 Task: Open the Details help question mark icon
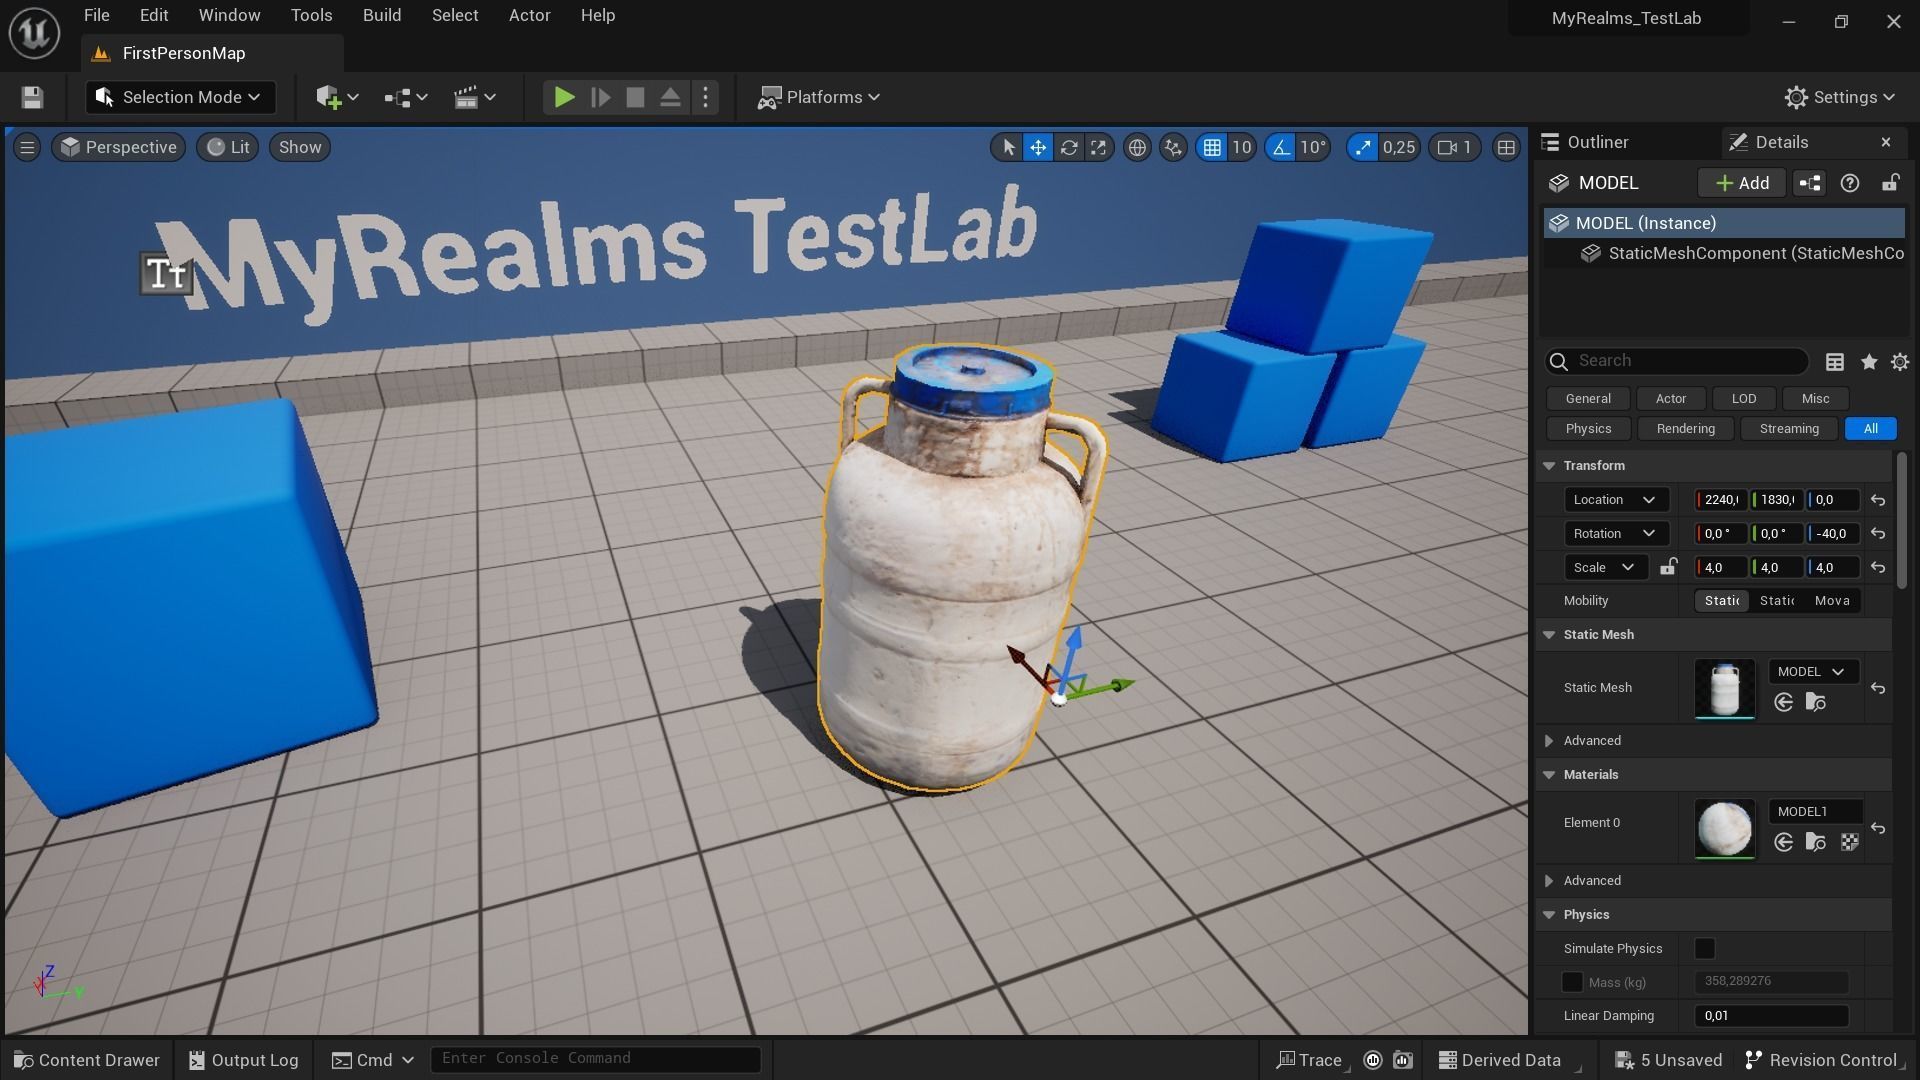1850,183
